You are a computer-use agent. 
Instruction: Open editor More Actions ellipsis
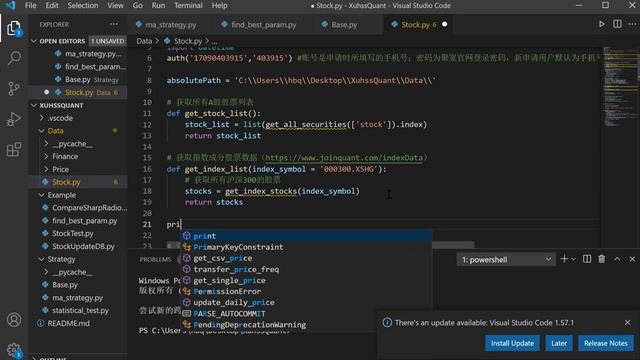[632, 24]
